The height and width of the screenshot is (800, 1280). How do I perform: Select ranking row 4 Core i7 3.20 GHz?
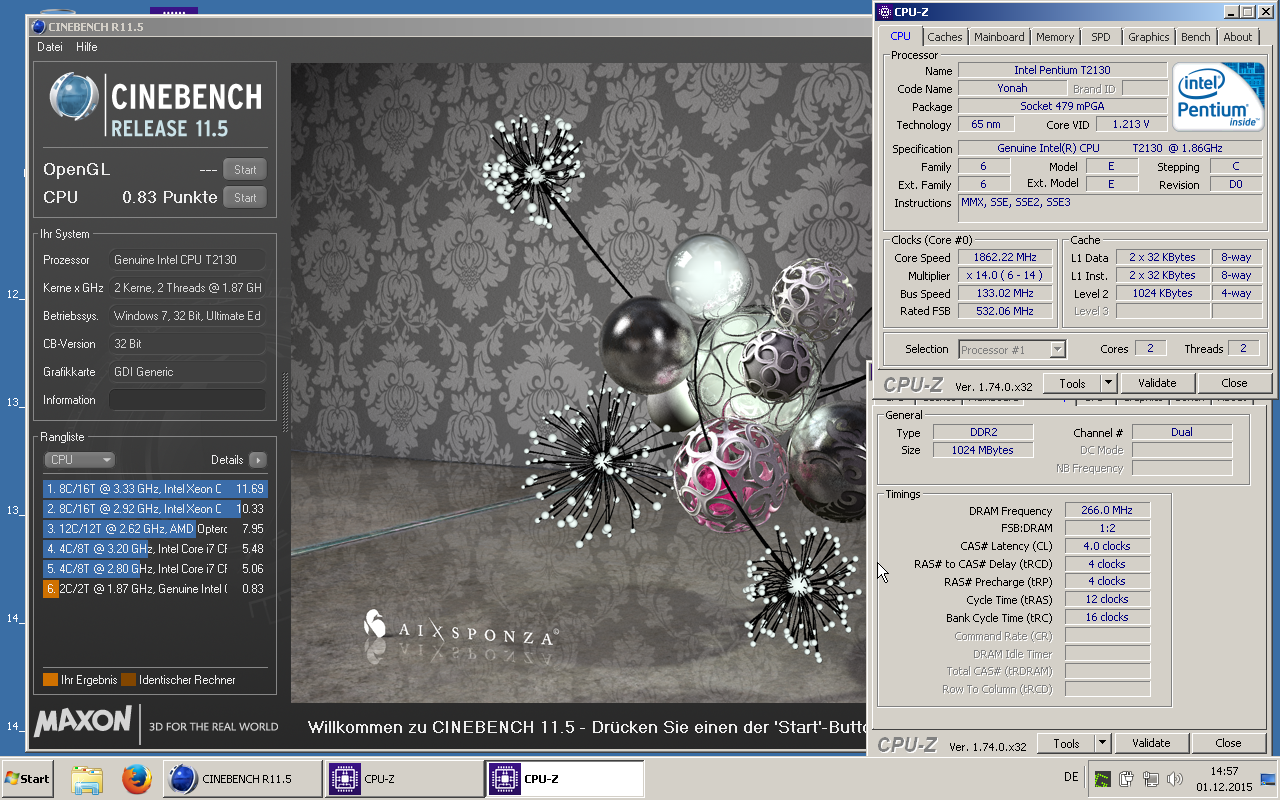(x=155, y=549)
